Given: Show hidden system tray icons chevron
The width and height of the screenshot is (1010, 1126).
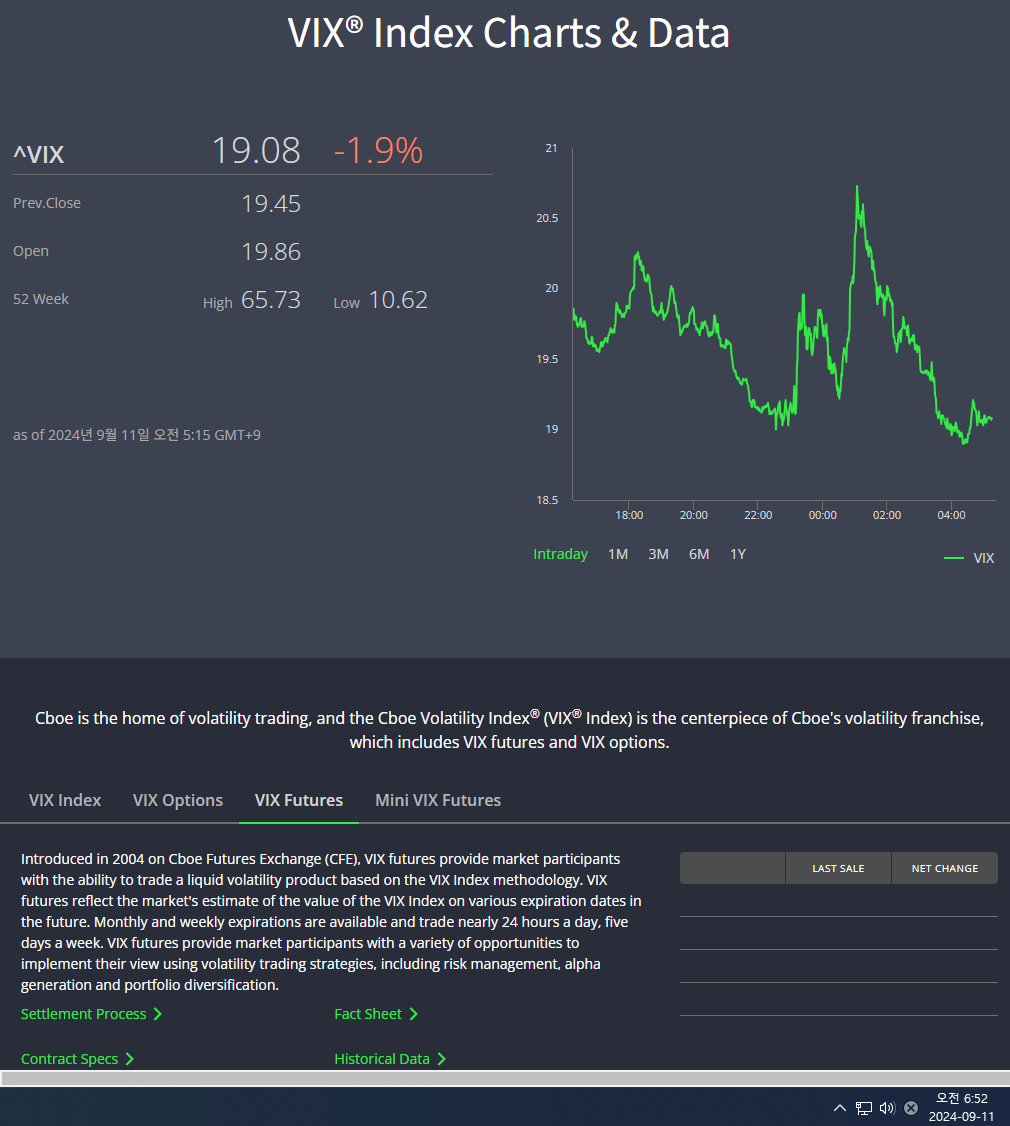Looking at the screenshot, I should coord(840,1108).
